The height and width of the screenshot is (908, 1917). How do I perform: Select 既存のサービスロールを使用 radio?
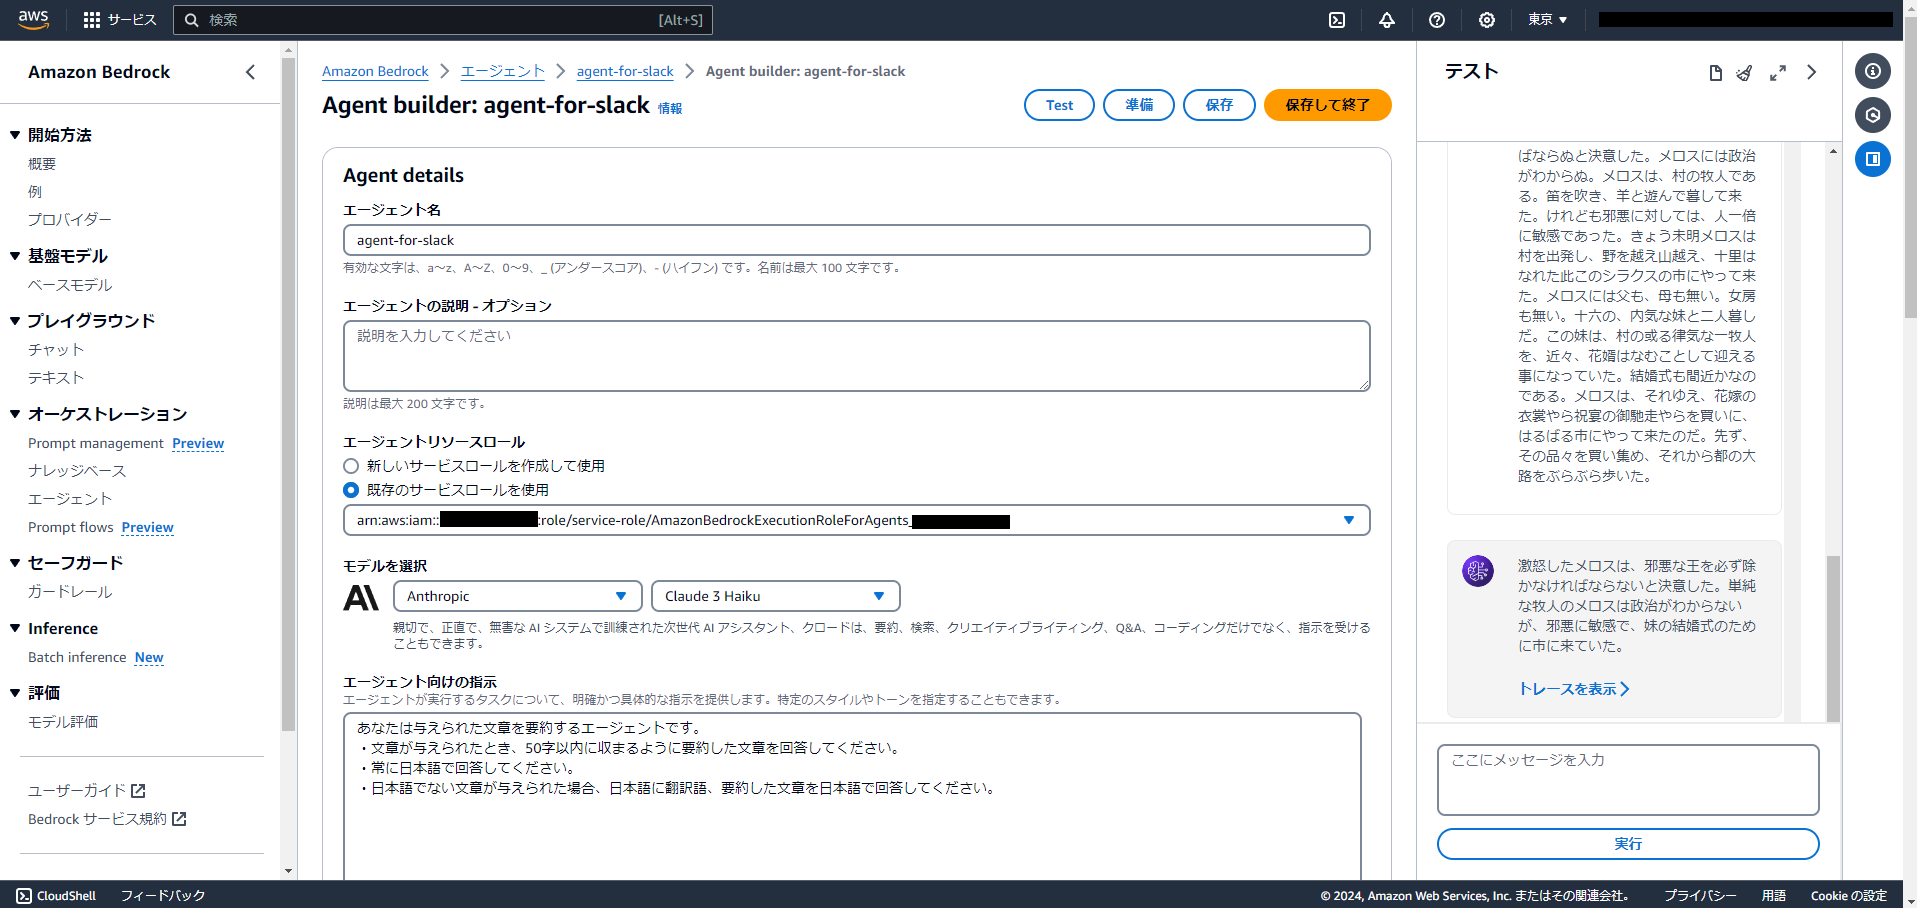point(351,490)
